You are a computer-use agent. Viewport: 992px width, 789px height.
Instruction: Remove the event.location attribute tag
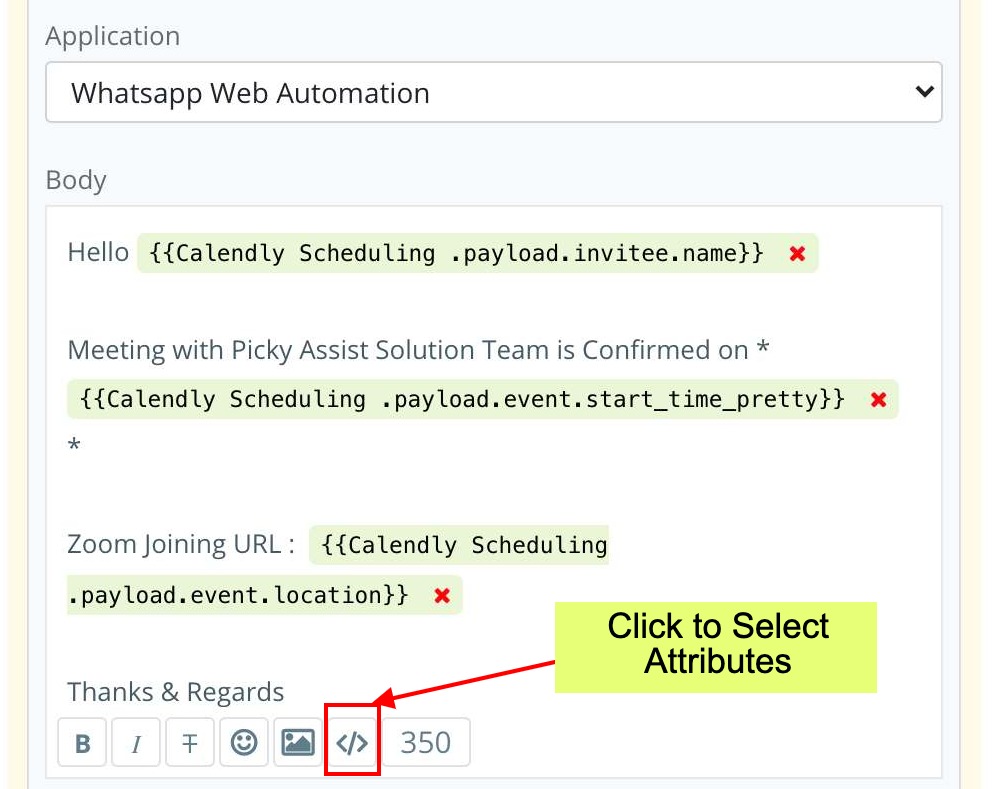click(442, 595)
